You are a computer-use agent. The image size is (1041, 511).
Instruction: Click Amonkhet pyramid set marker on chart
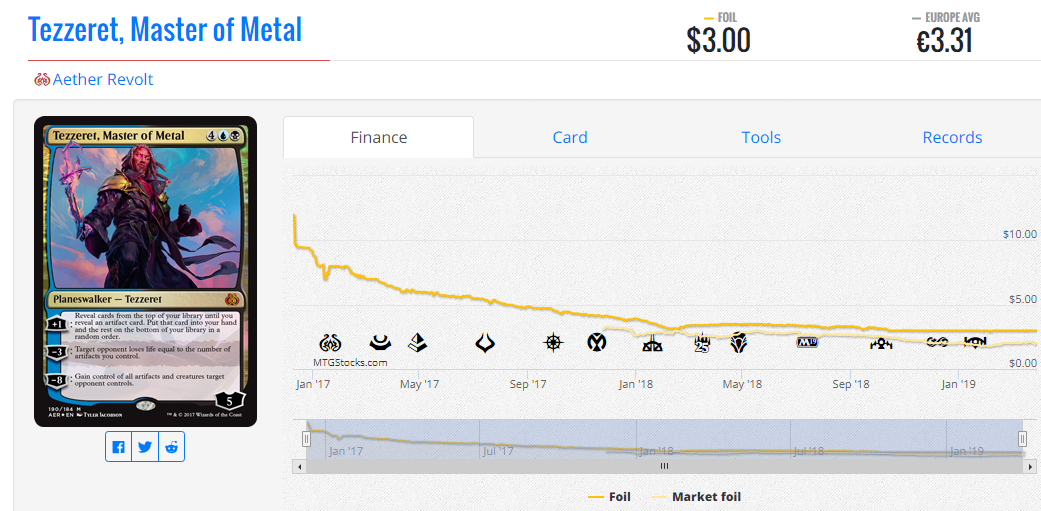point(418,342)
